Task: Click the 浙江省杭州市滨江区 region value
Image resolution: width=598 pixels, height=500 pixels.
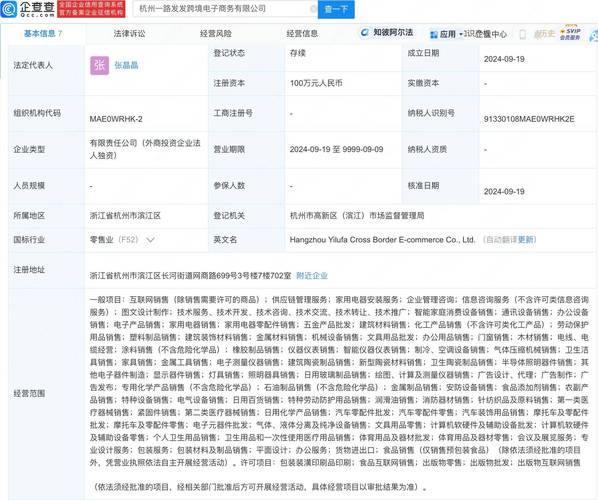Action: (125, 215)
